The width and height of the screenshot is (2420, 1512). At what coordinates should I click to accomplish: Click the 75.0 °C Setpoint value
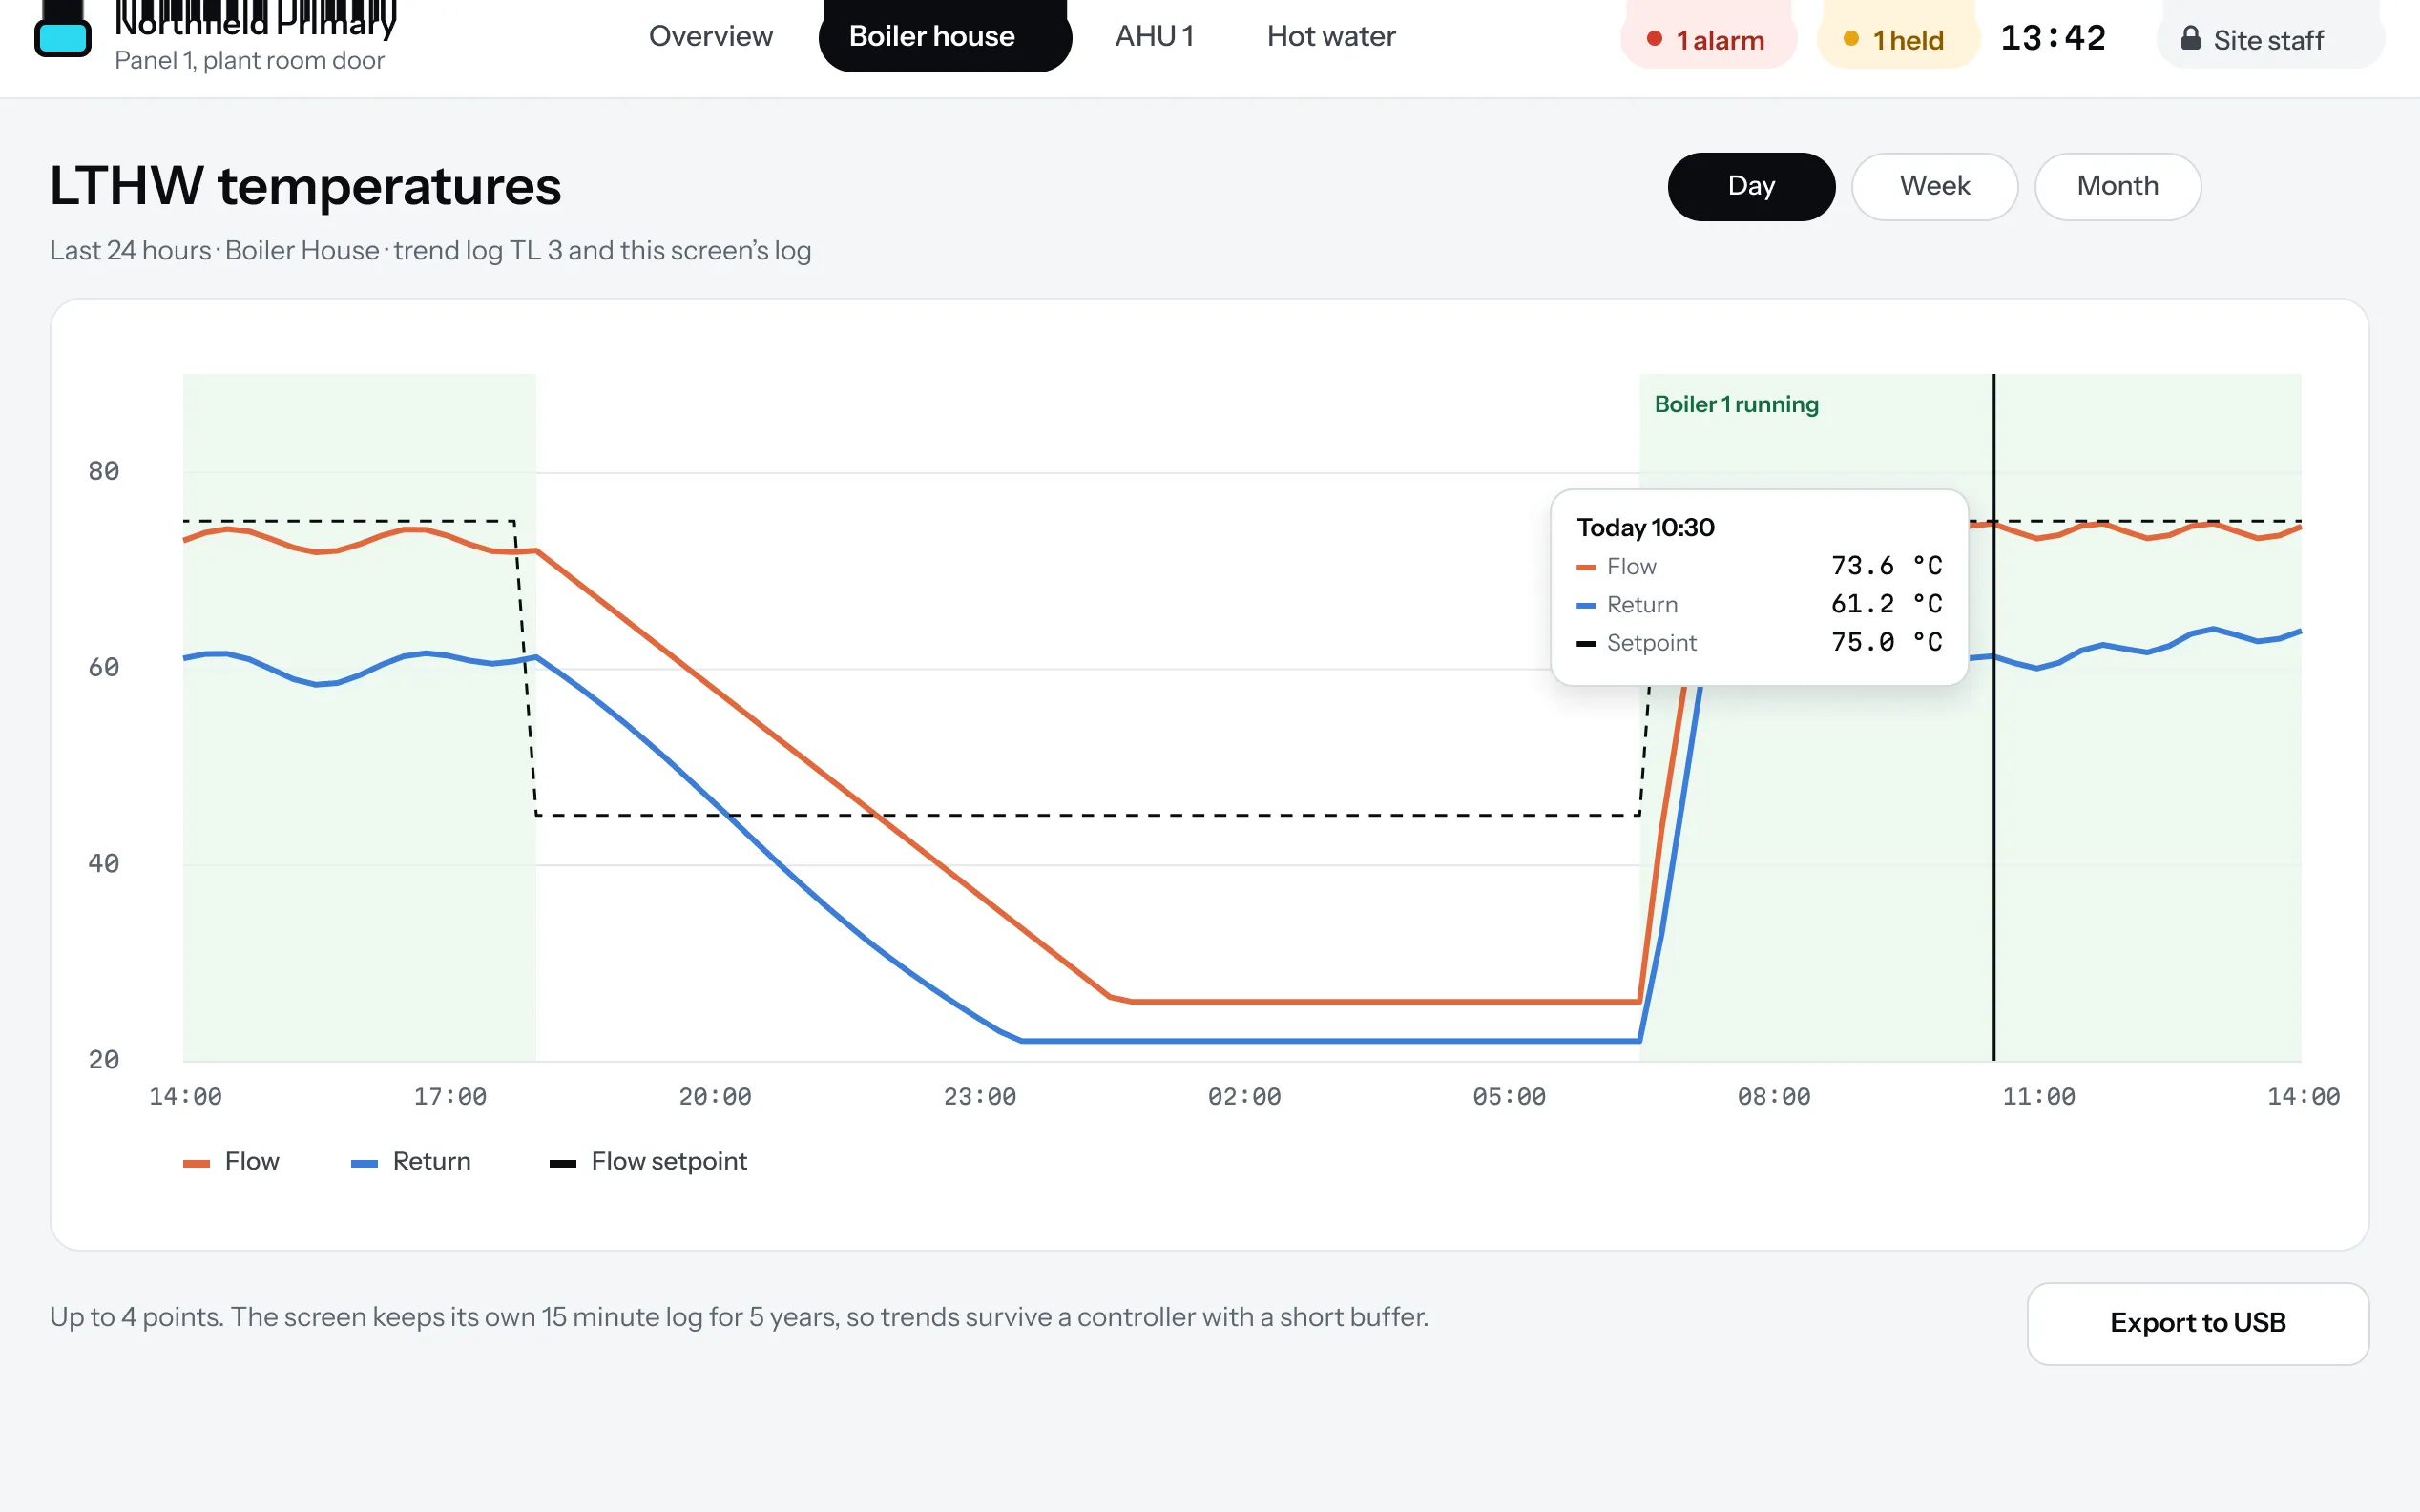click(x=1886, y=642)
